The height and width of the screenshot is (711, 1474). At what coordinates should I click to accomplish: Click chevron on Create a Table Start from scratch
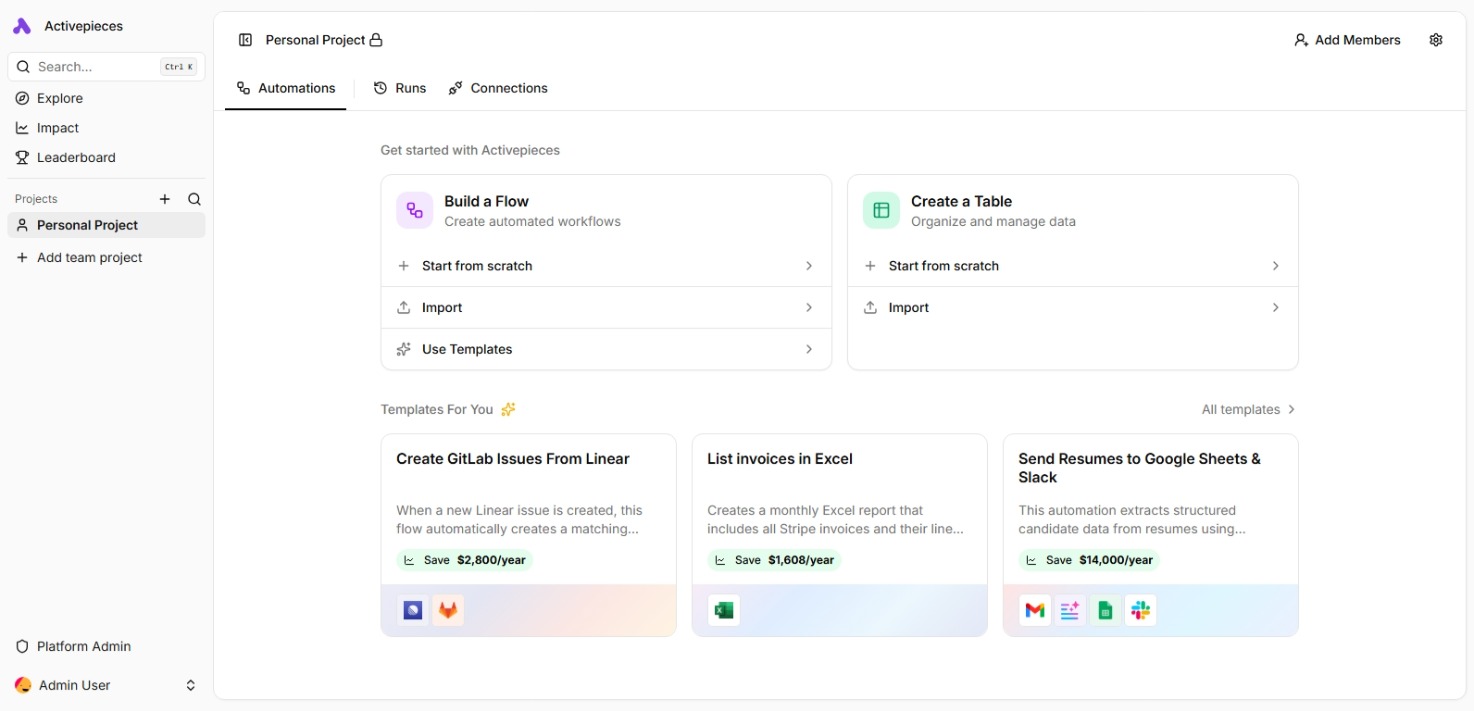click(x=1275, y=266)
